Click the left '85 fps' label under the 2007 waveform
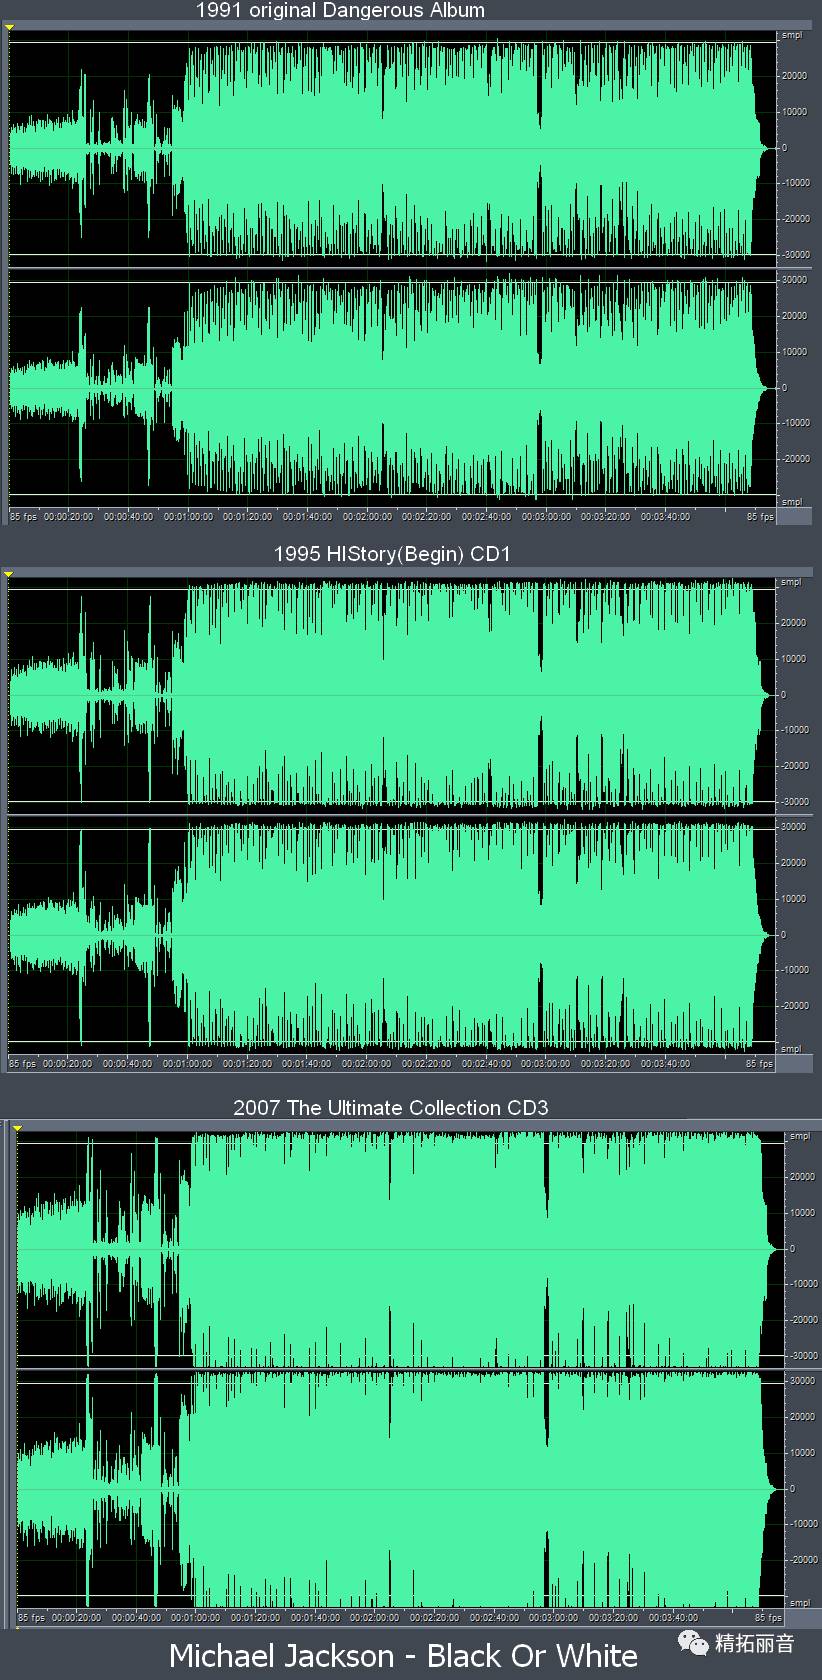The image size is (822, 1680). [x=31, y=1617]
